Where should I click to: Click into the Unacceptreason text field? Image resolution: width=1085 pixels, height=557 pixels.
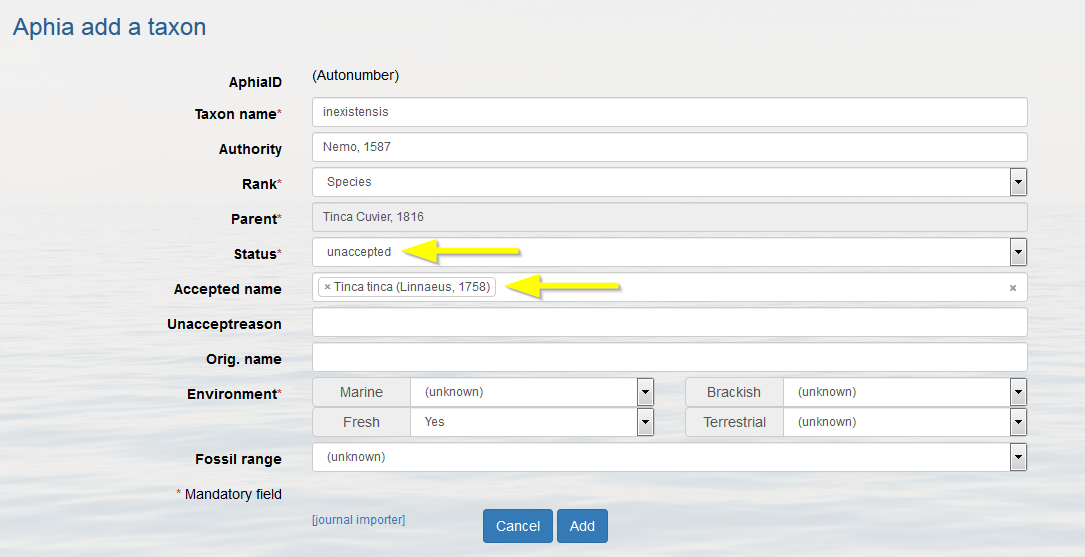click(669, 322)
